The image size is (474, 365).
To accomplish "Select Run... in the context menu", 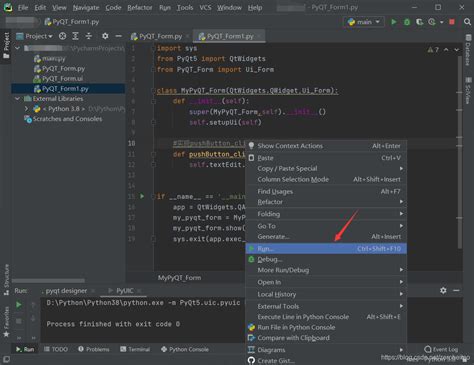I will tap(326, 249).
